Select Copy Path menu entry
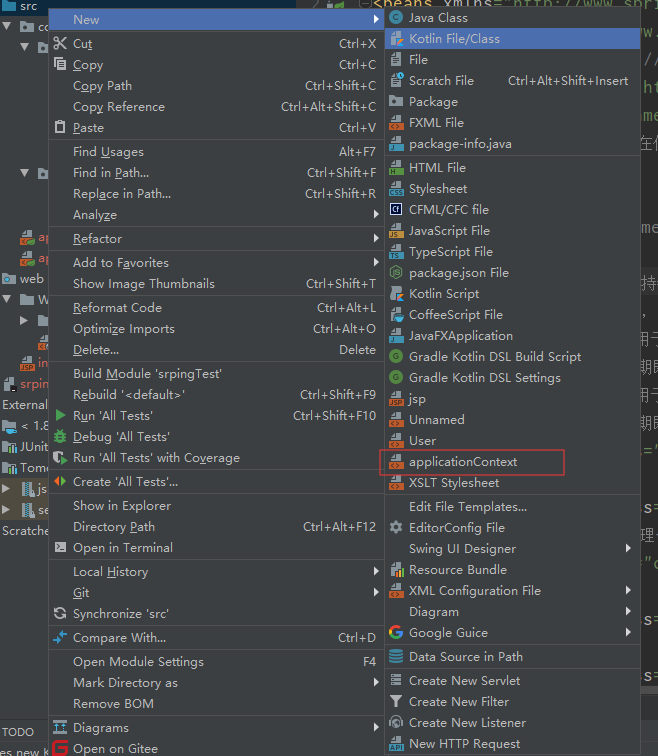658x756 pixels. pyautogui.click(x=216, y=86)
